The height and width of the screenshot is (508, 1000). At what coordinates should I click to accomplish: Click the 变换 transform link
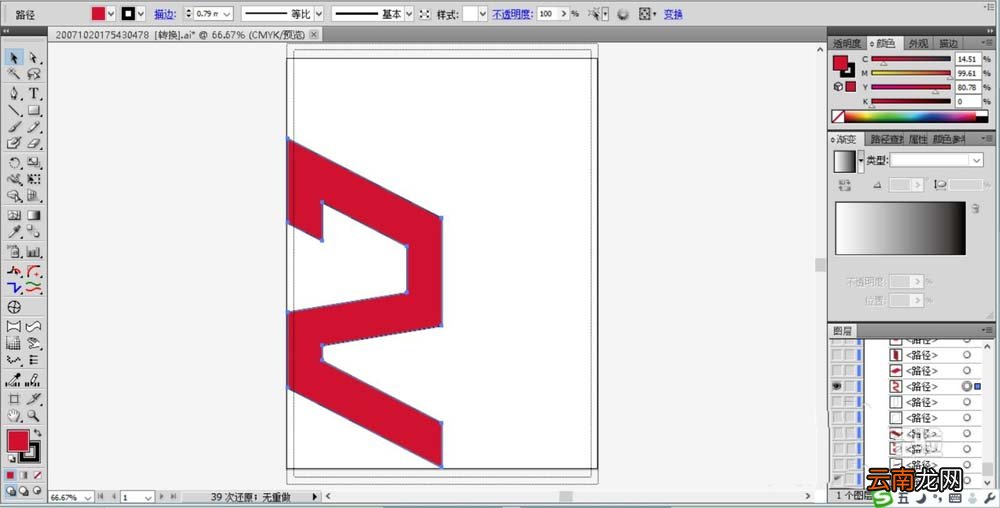click(x=673, y=13)
